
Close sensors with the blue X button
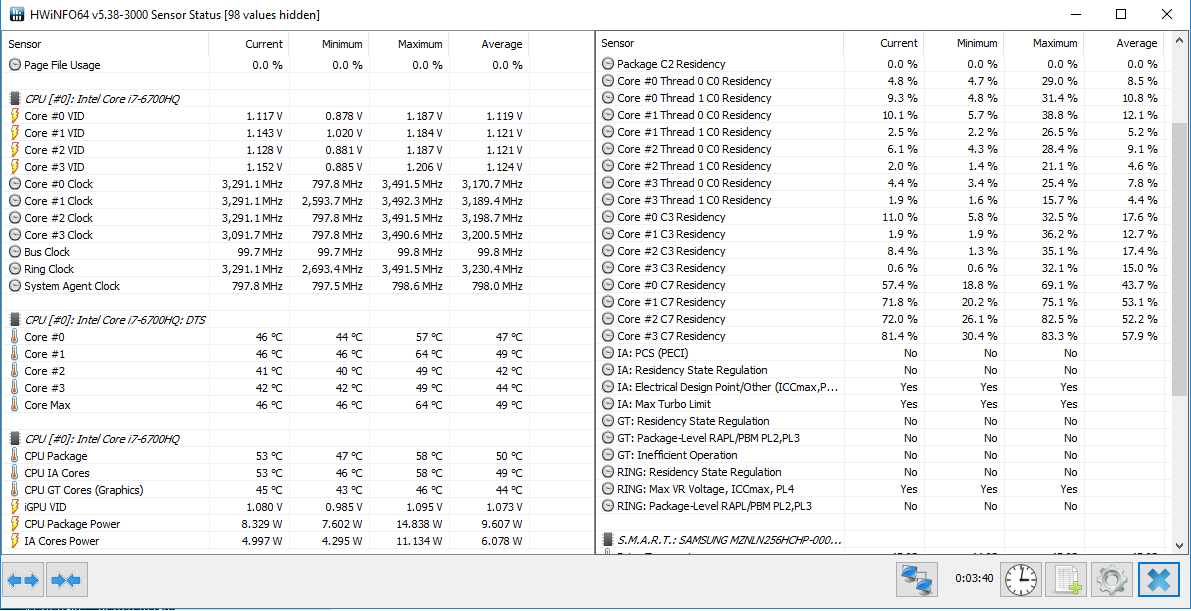coord(1158,581)
